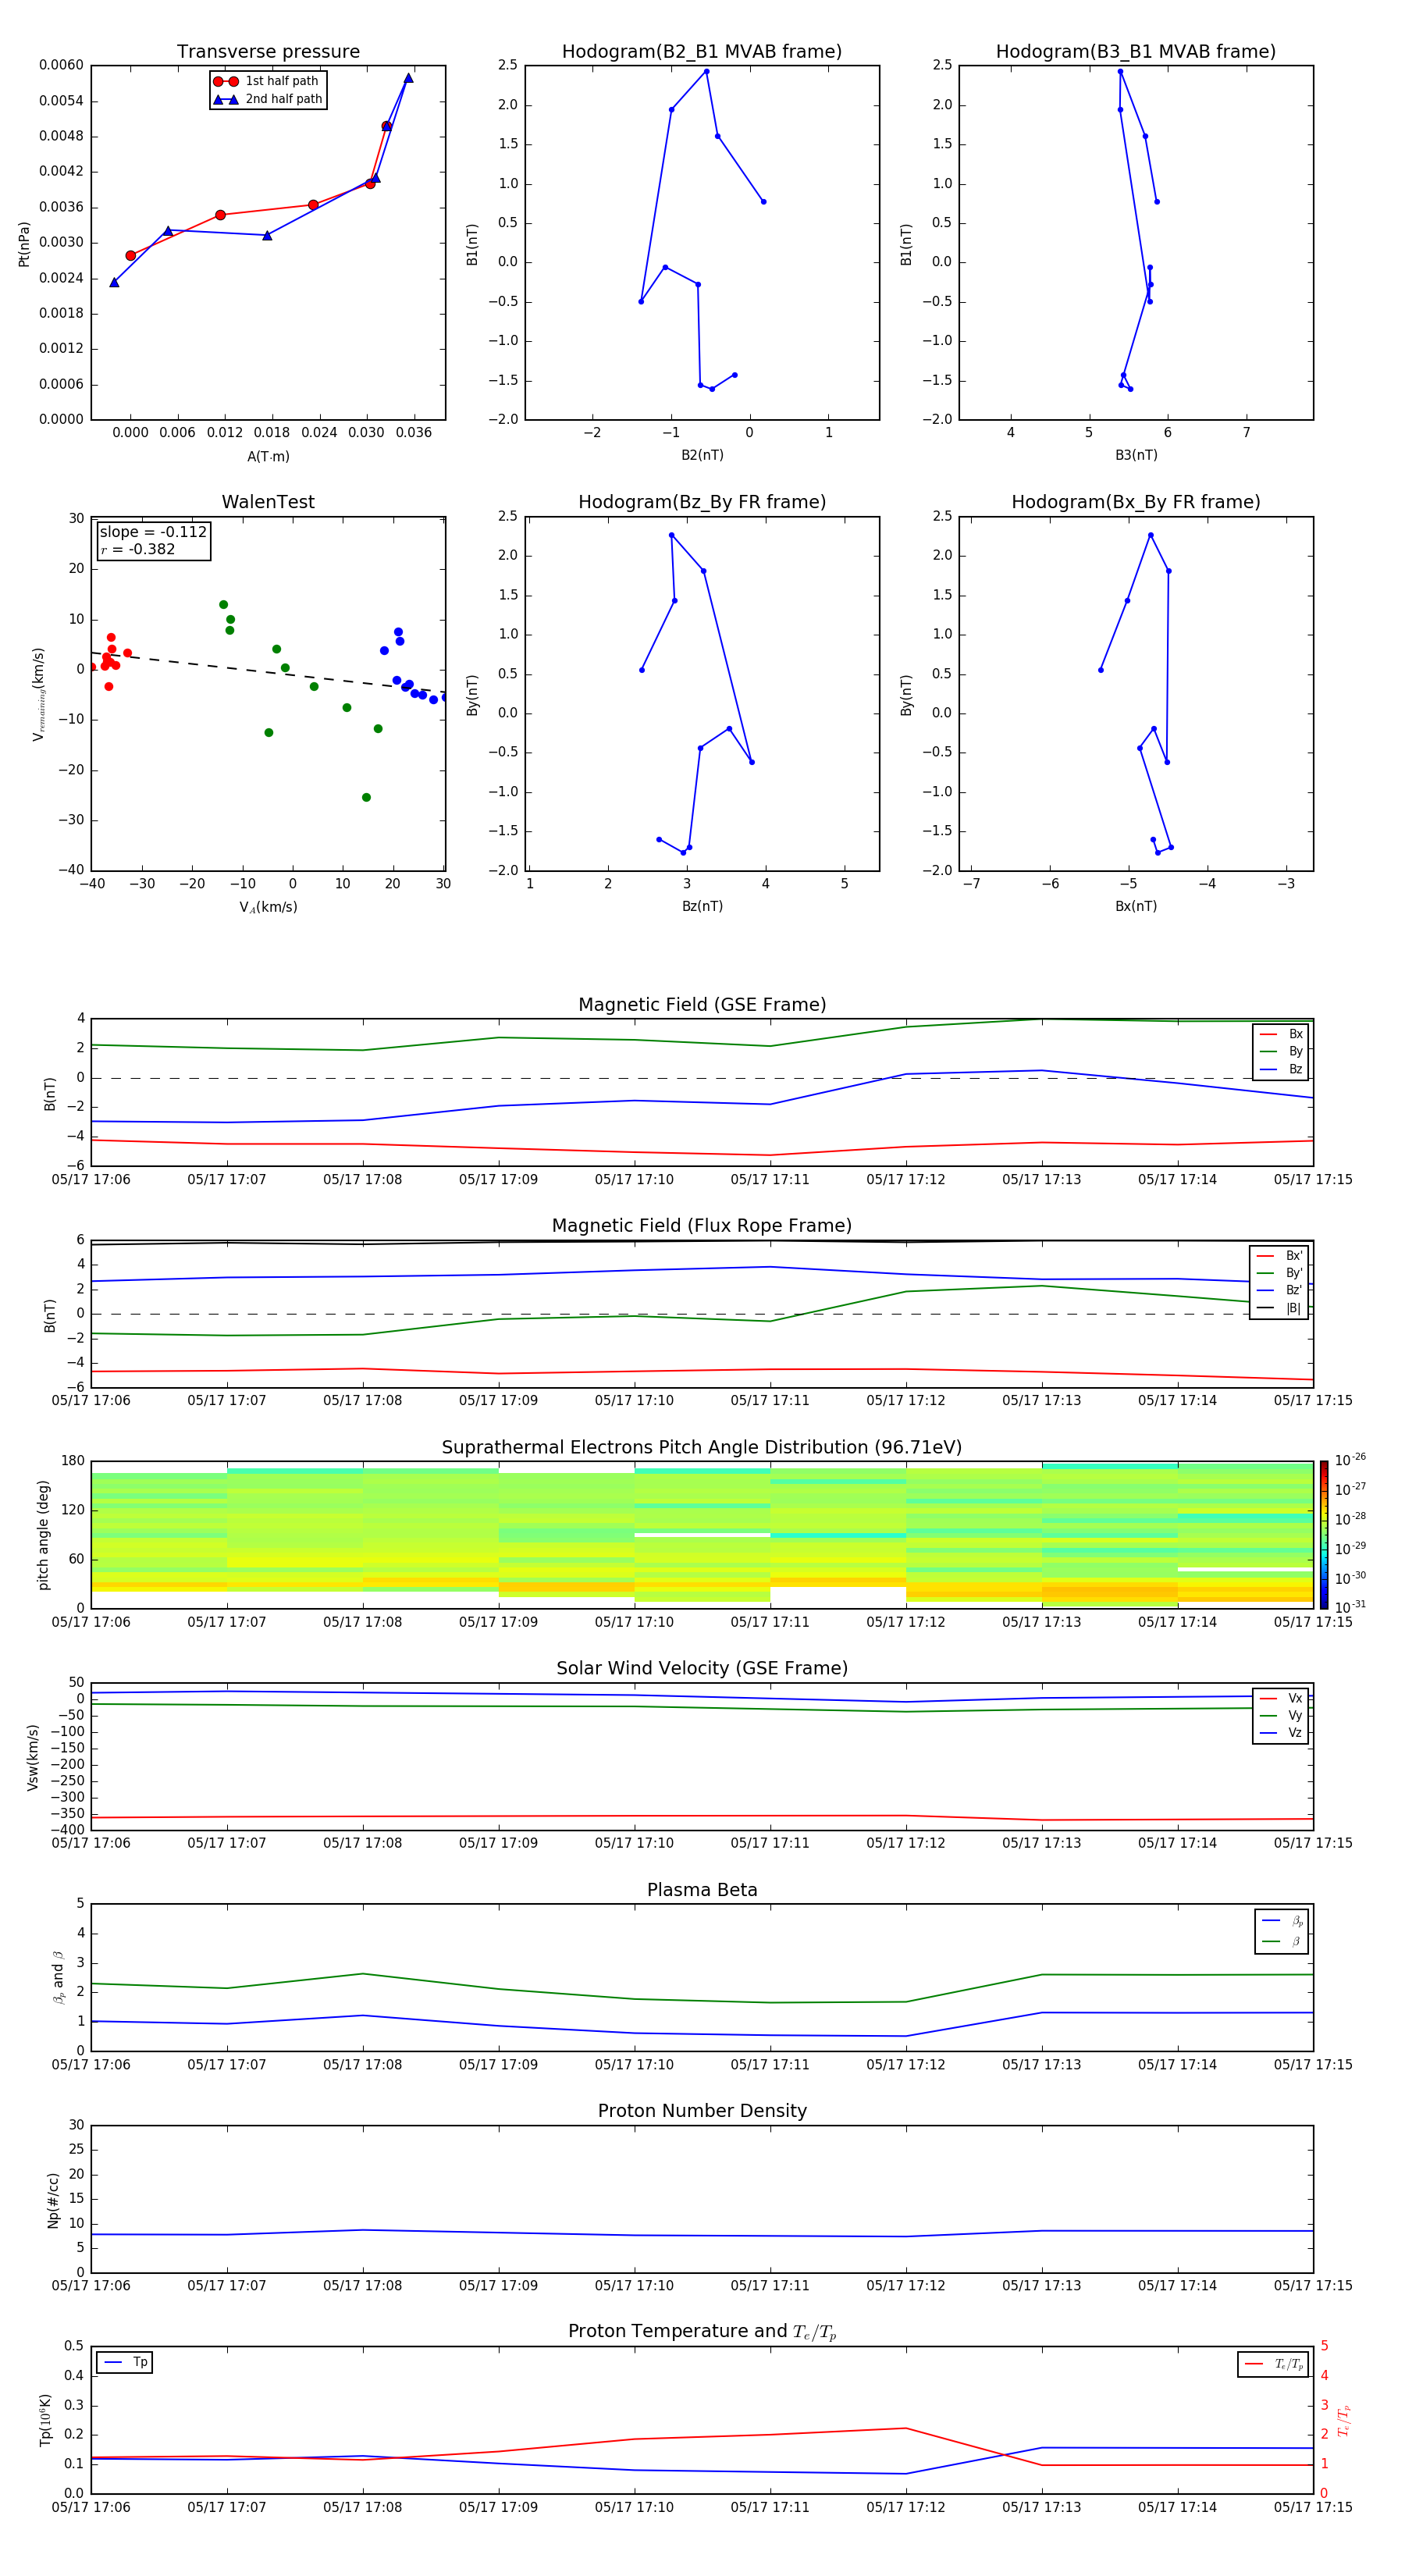
Task: Click the 'Tp(10^6K)' y-axis label
Action: (x=45, y=2420)
